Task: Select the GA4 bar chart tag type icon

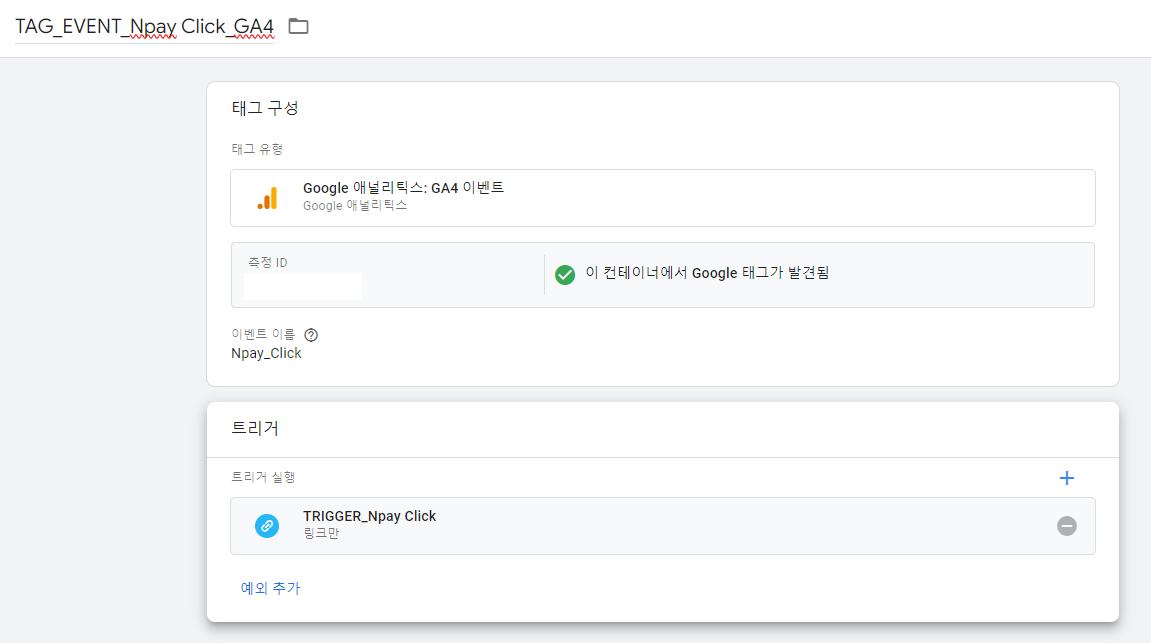Action: [x=268, y=197]
